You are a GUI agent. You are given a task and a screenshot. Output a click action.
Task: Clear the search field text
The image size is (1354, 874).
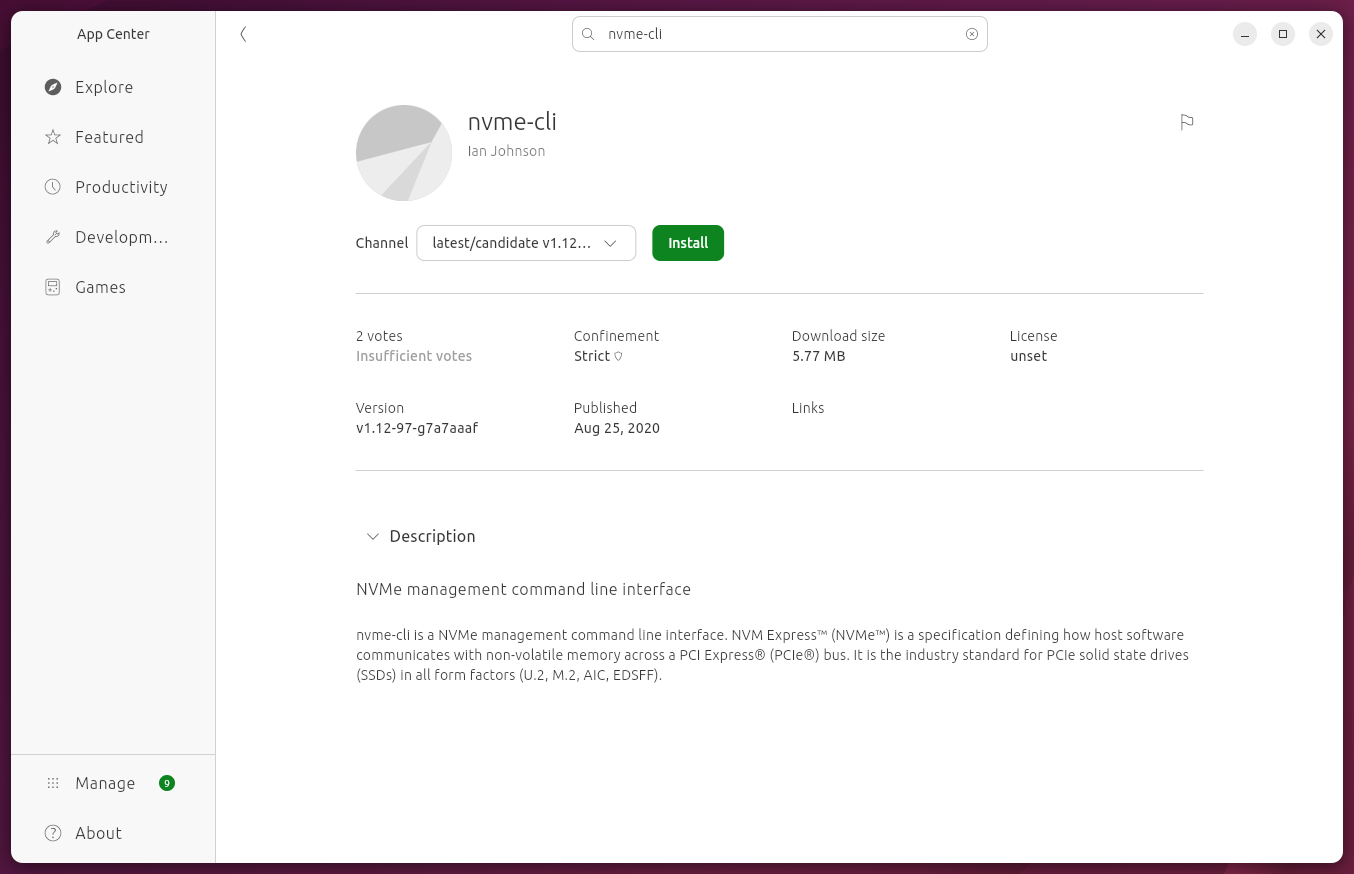[x=971, y=34]
